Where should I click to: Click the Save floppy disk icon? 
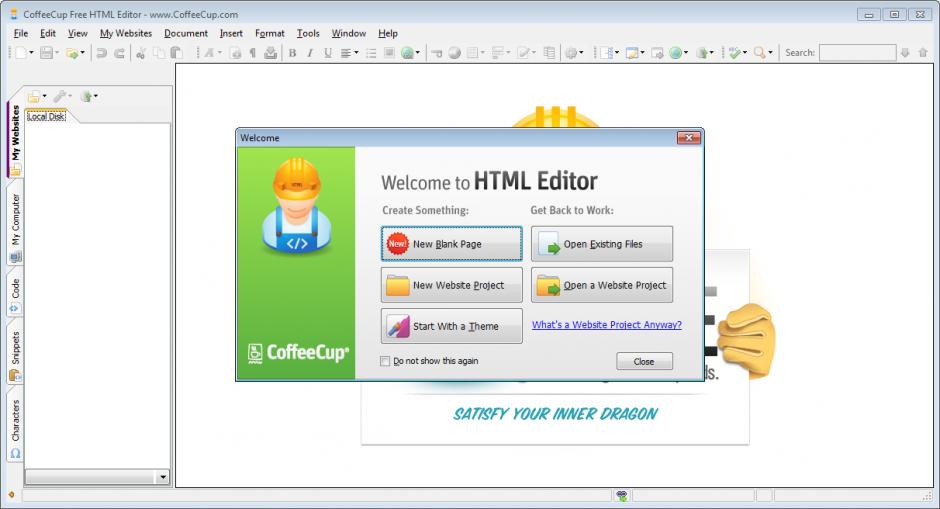pos(46,53)
